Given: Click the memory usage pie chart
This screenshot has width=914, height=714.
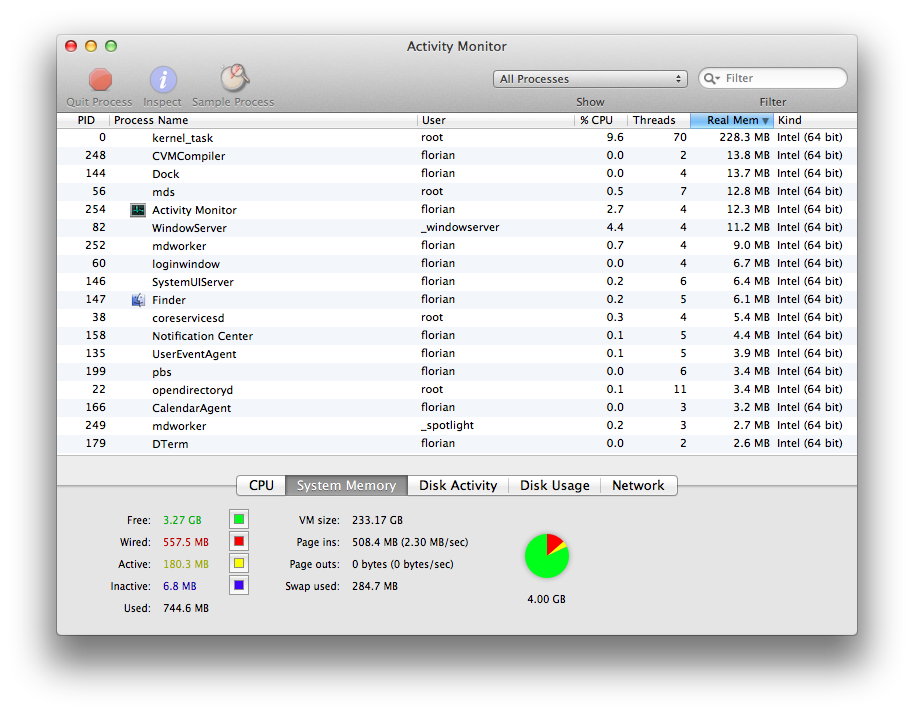Looking at the screenshot, I should coord(547,556).
